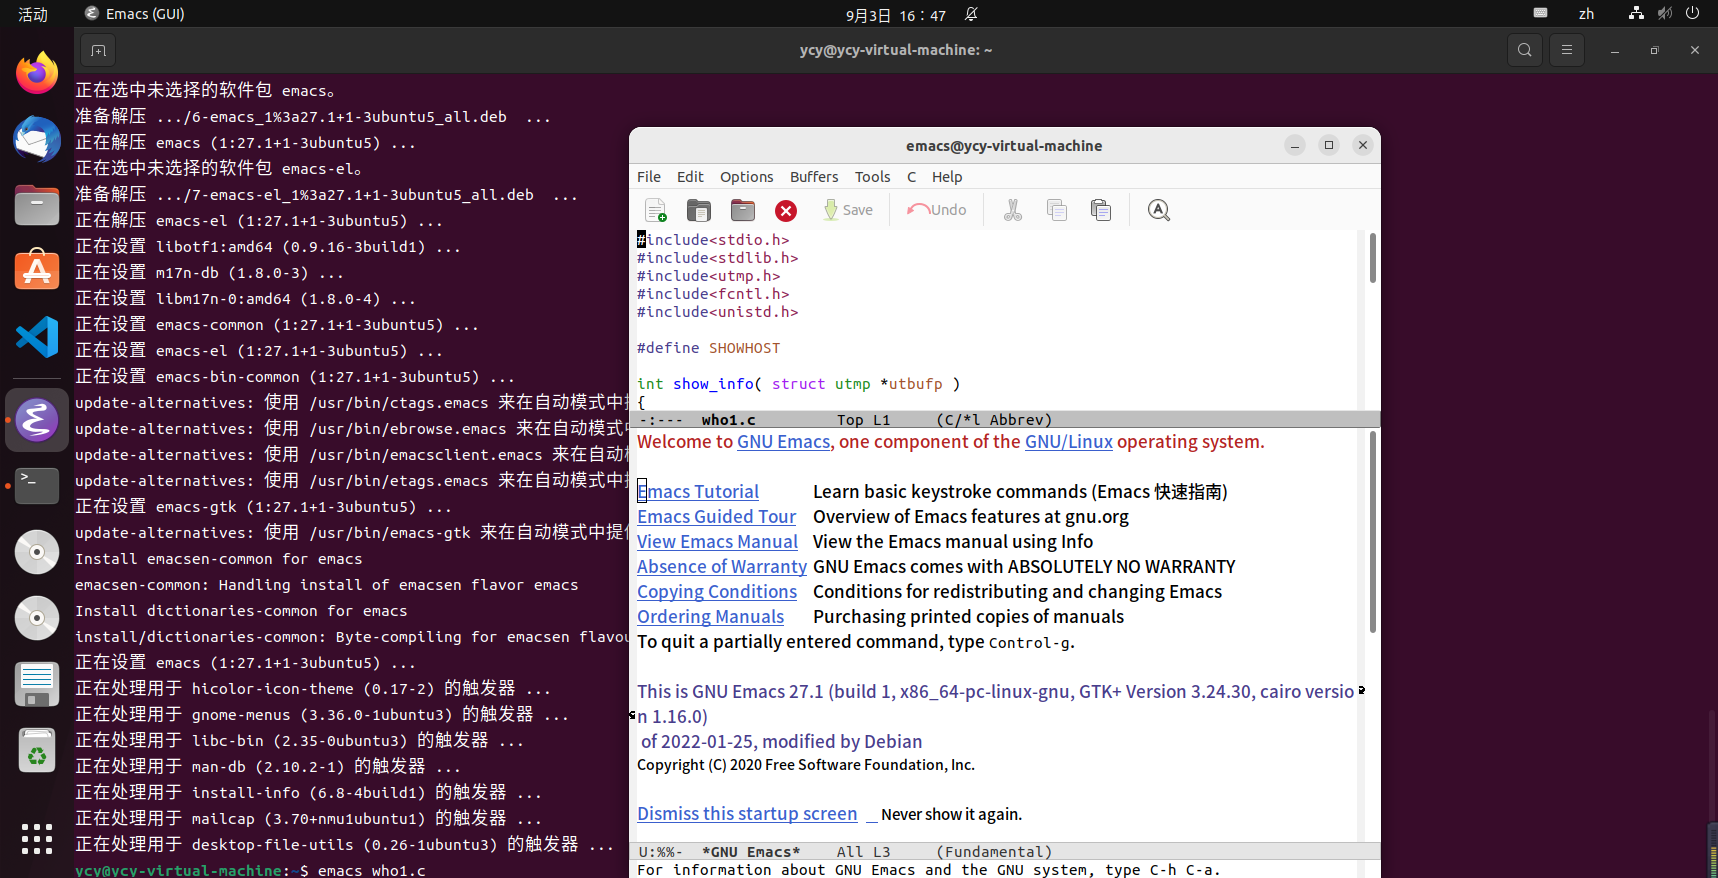The height and width of the screenshot is (878, 1718).
Task: Open the Help menu in Emacs
Action: pos(947,177)
